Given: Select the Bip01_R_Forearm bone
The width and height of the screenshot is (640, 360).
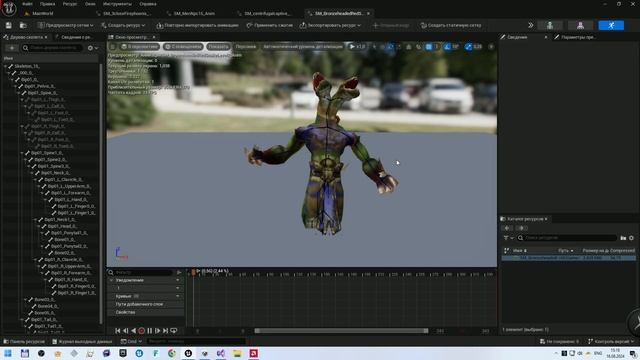Looking at the screenshot, I should [72, 273].
